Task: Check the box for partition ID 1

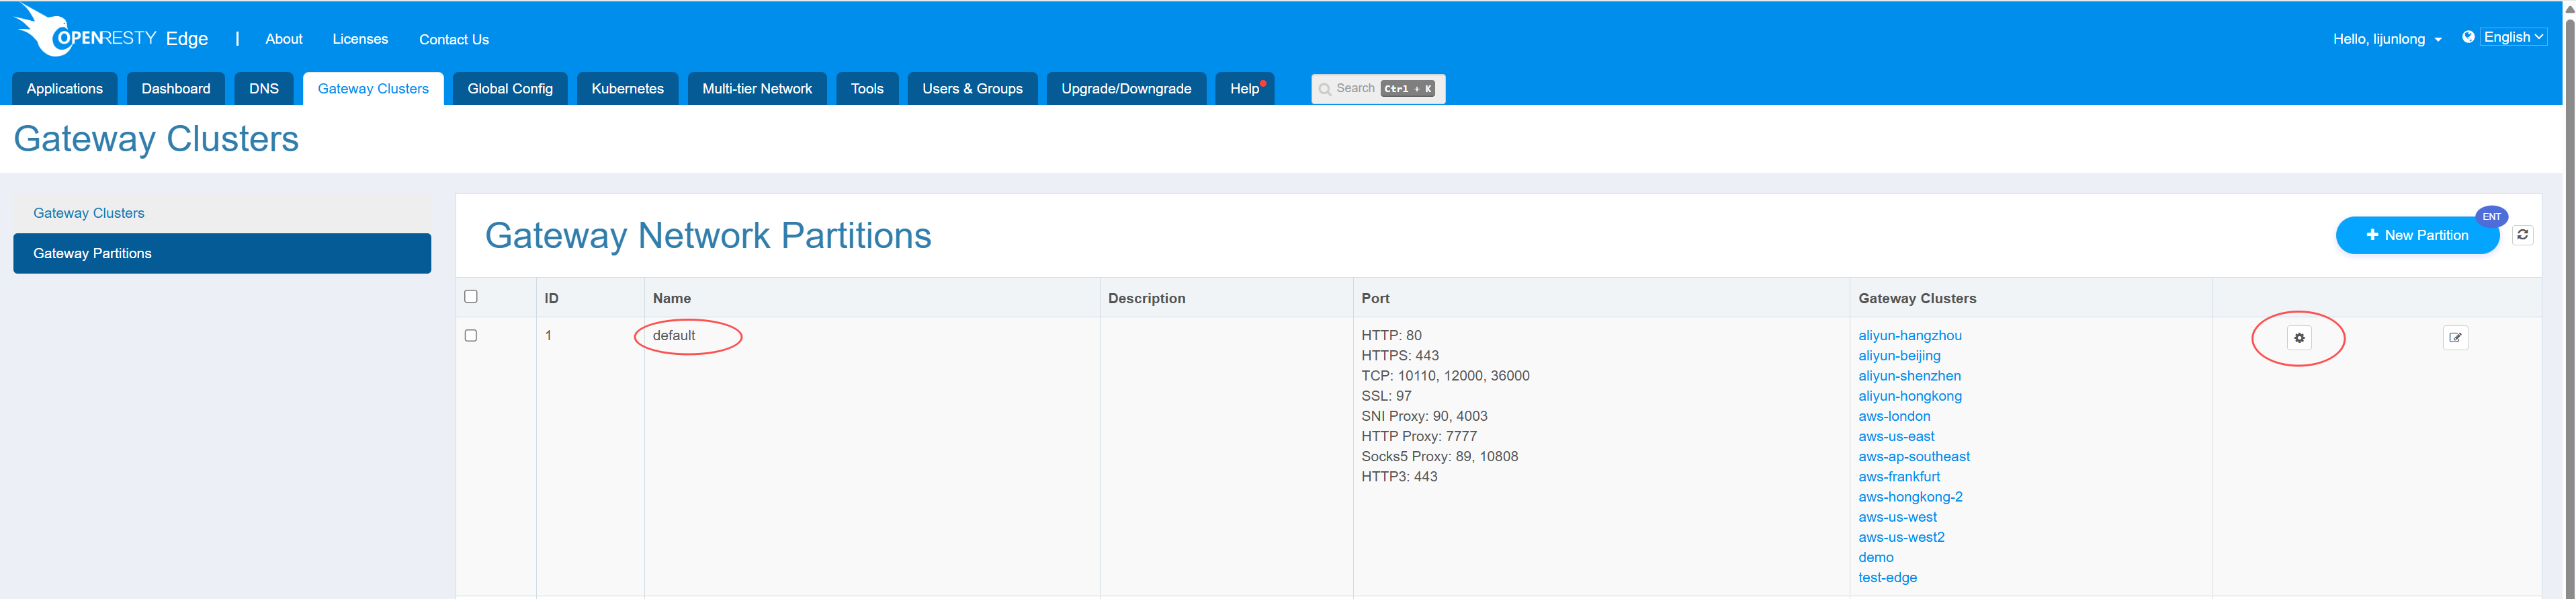Action: pyautogui.click(x=471, y=336)
